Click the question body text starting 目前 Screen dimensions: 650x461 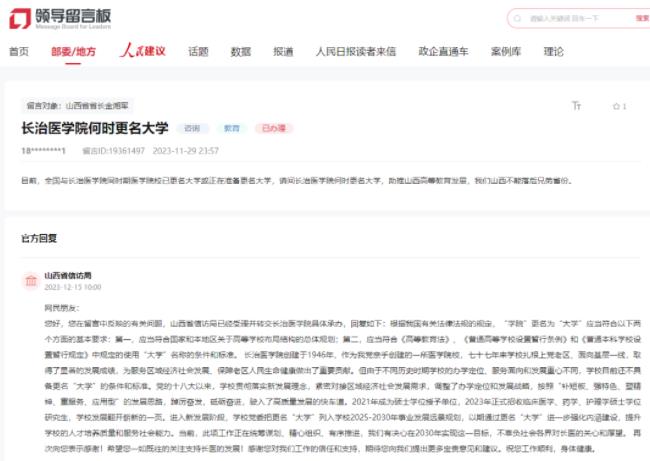(297, 181)
